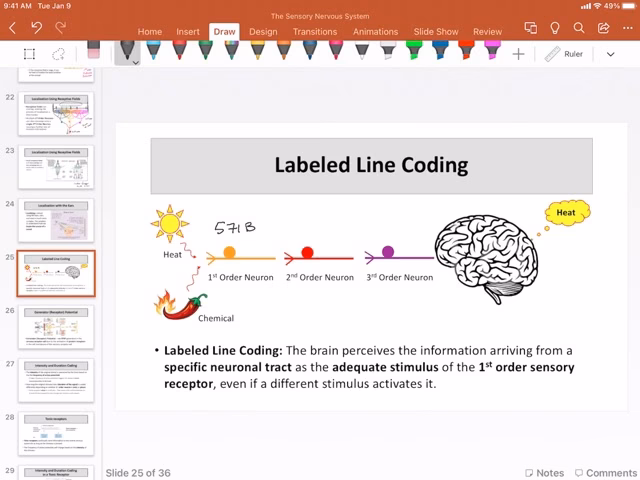640x480 pixels.
Task: Open the Review tab
Action: coord(487,31)
